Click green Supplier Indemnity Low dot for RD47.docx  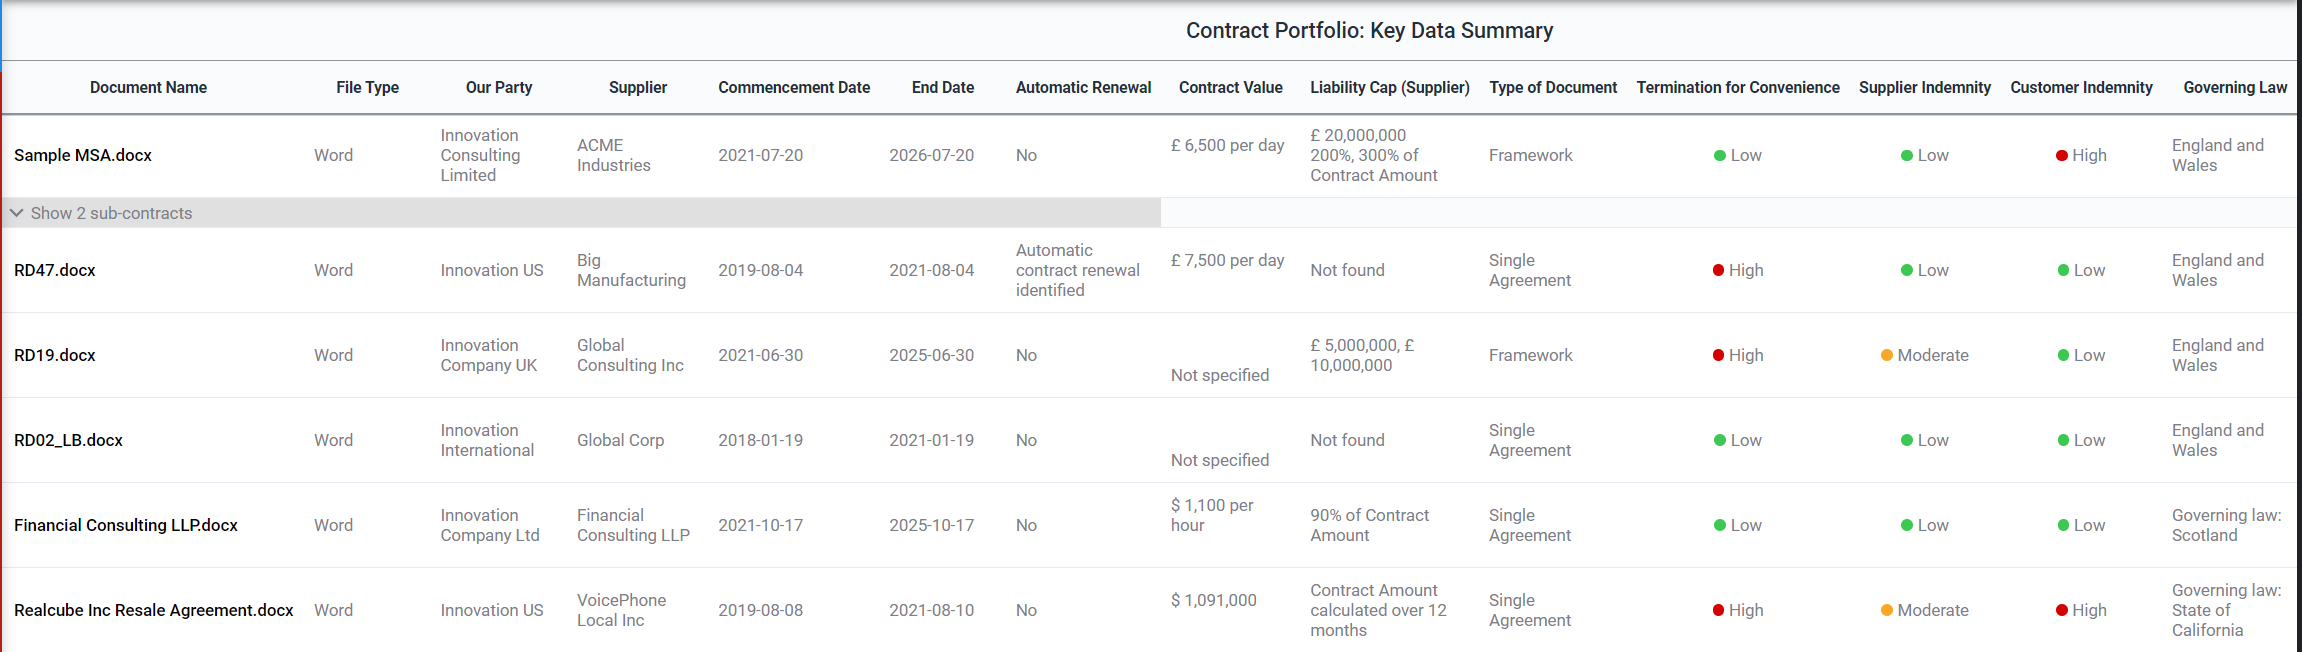click(1907, 271)
